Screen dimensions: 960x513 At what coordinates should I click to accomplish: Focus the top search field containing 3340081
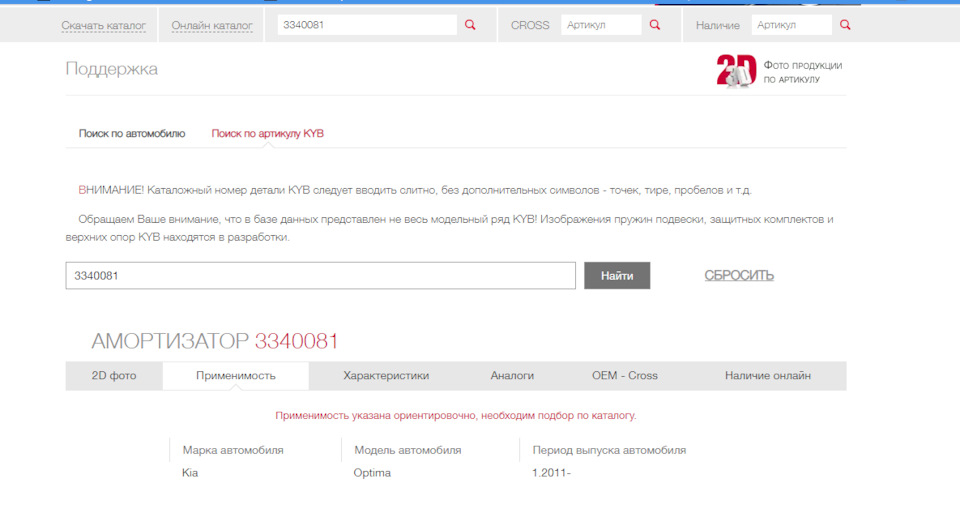point(367,25)
